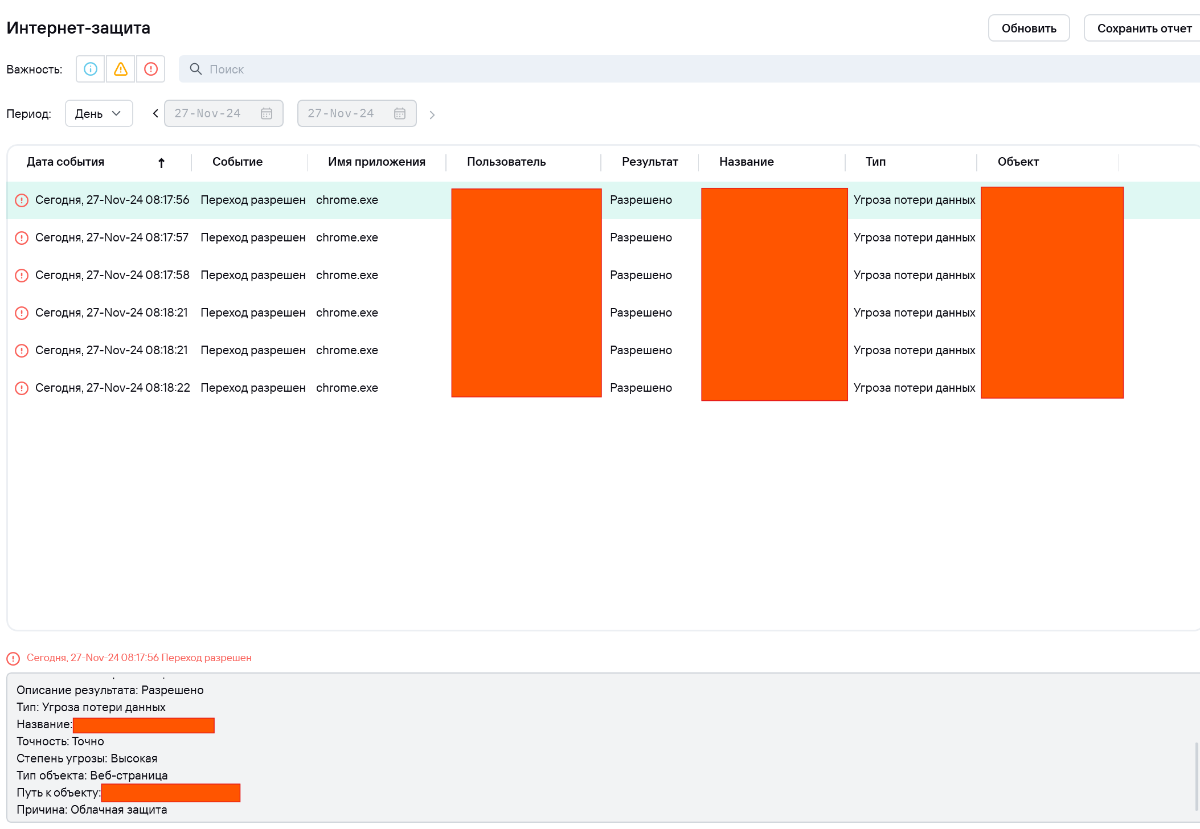This screenshot has height=829, width=1200.
Task: Click 'Переход разрешен' in the 08:18:22 row
Action: (x=253, y=388)
